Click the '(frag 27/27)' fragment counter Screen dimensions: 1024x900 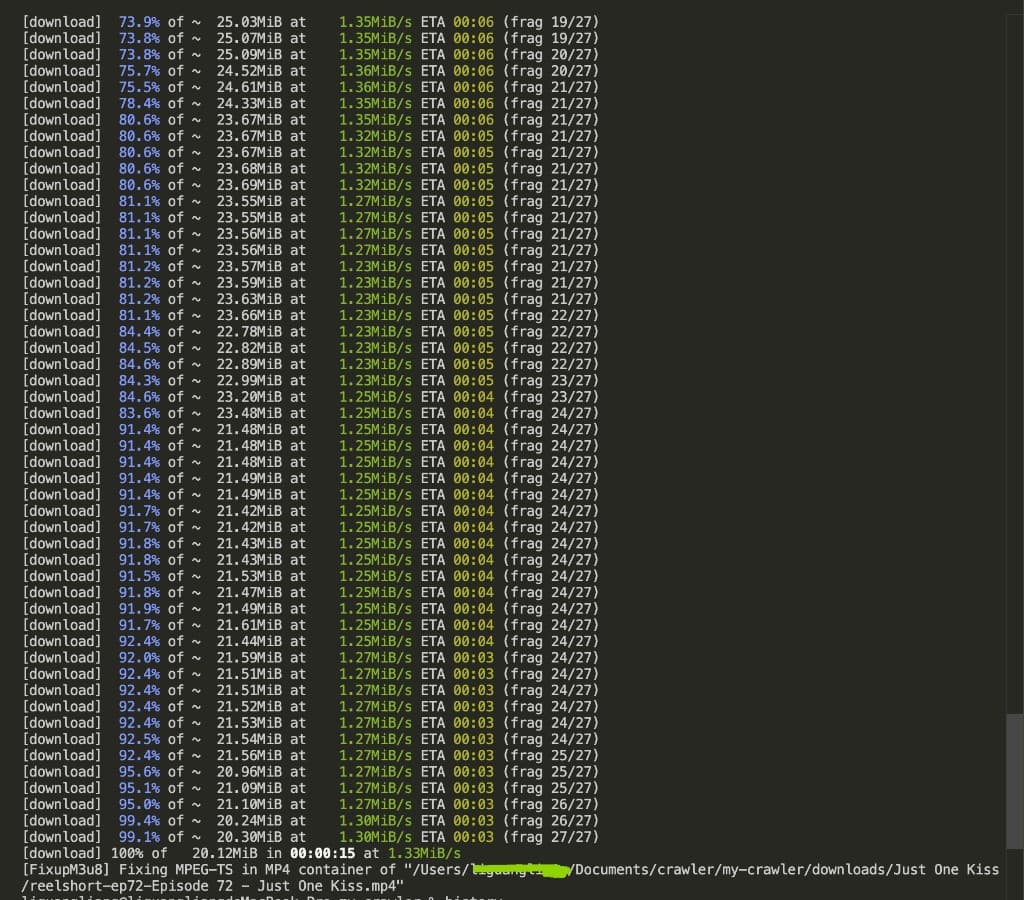tap(551, 837)
